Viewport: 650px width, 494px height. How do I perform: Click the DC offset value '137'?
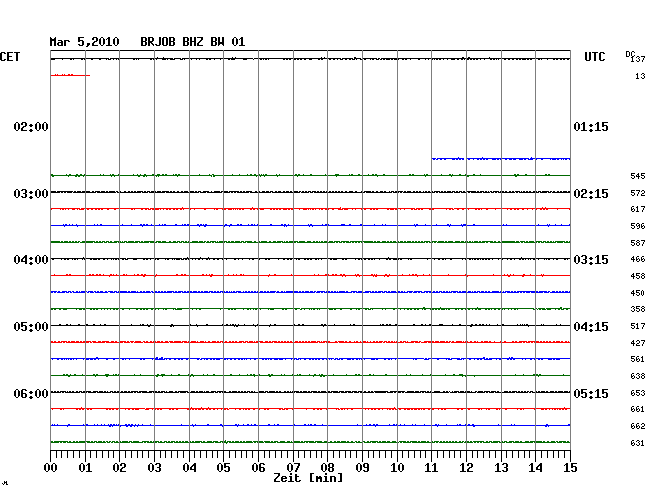(x=638, y=59)
